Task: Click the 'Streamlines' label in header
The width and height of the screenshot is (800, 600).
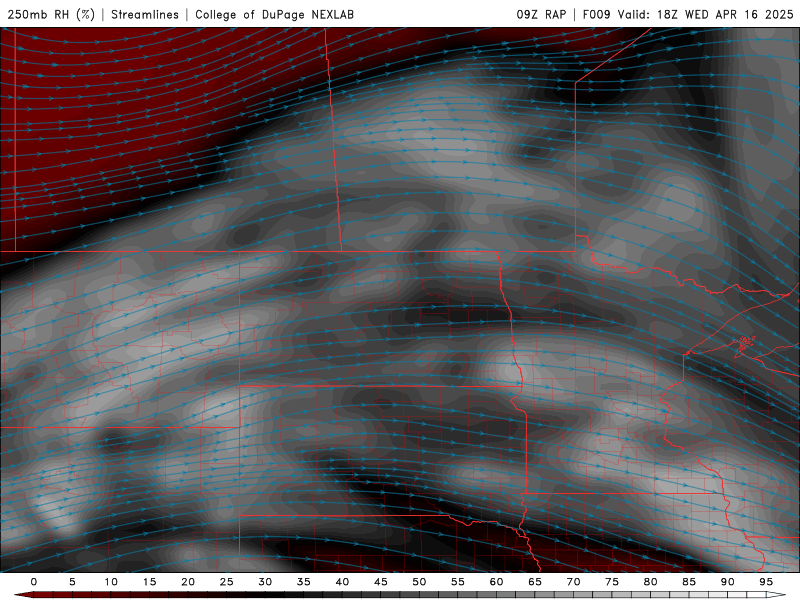Action: click(x=145, y=14)
